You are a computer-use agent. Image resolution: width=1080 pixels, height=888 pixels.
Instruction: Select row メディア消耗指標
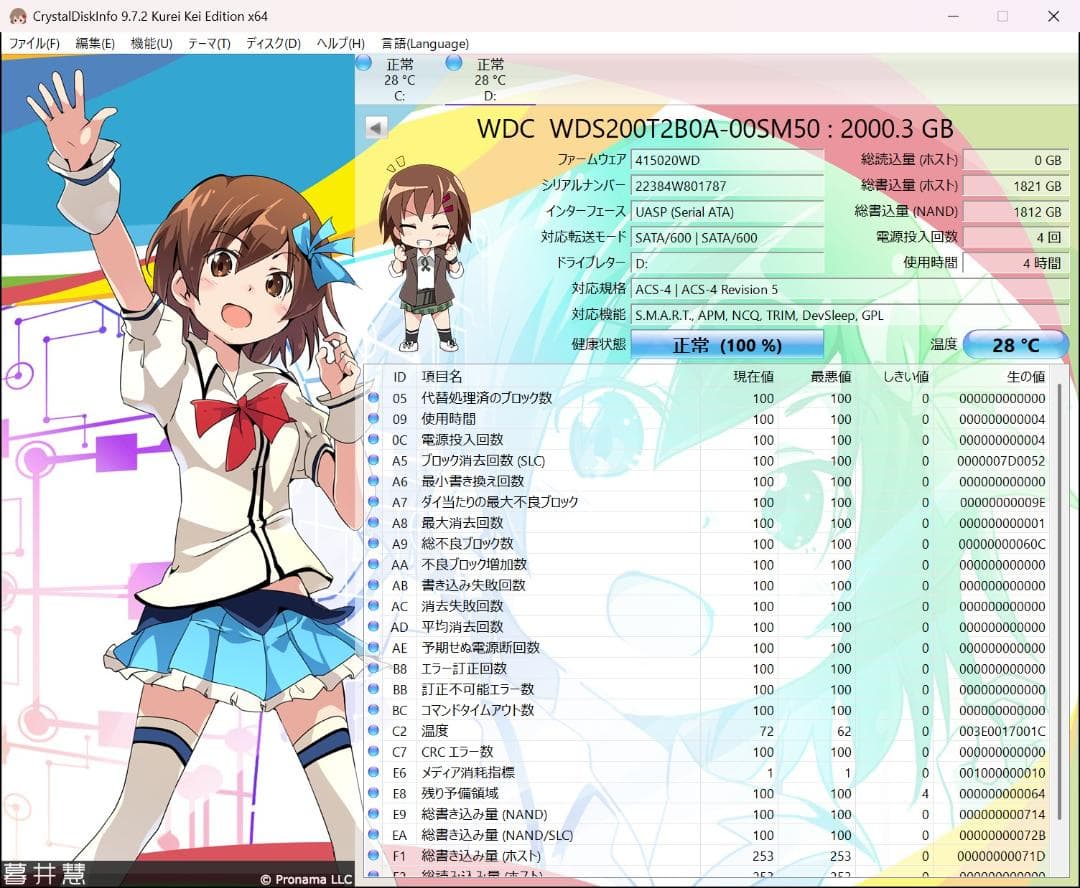tap(709, 772)
